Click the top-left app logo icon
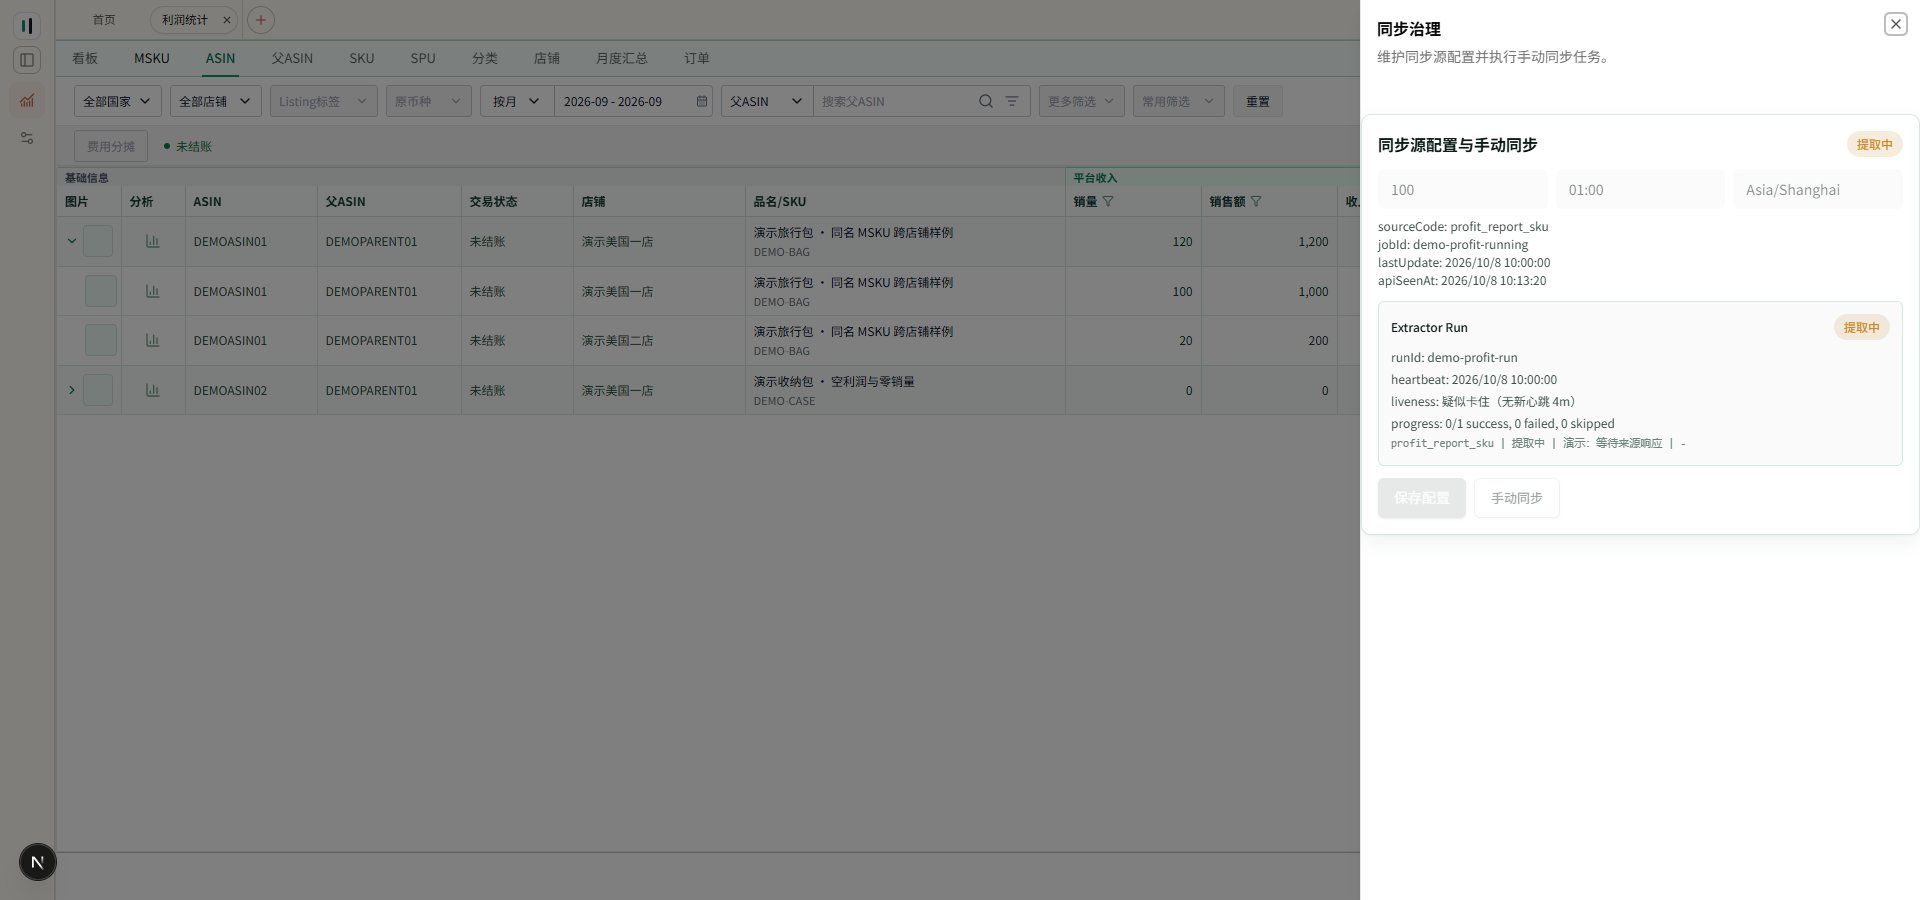 point(27,25)
